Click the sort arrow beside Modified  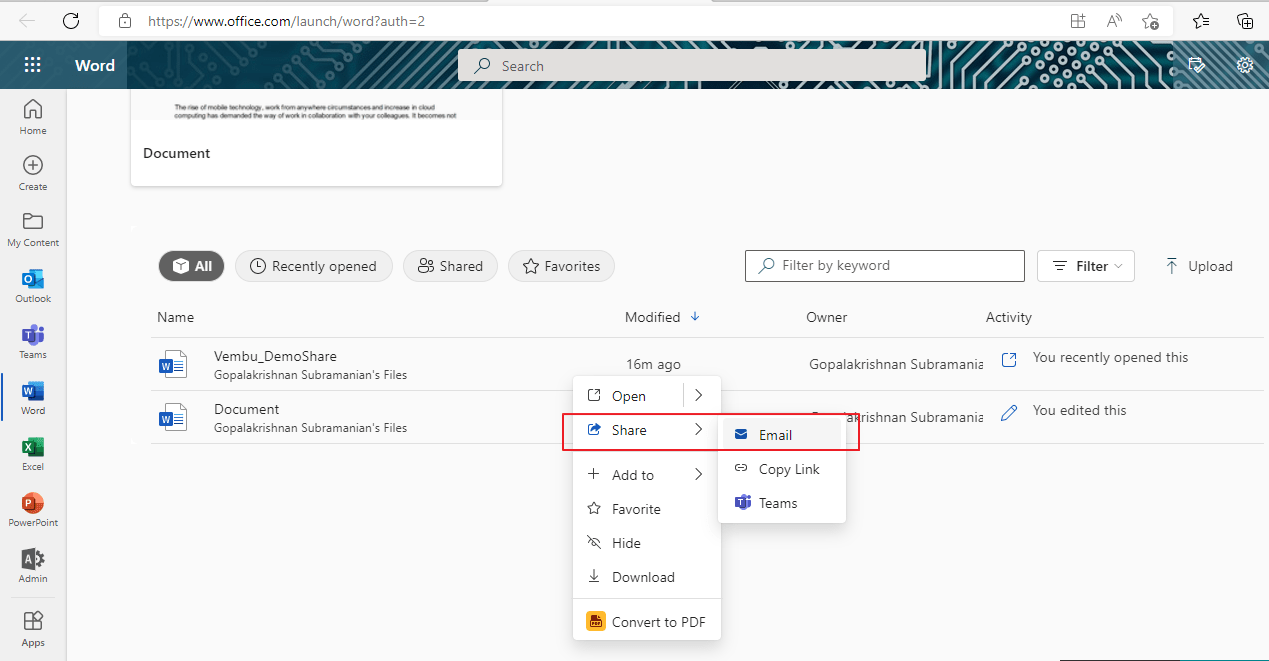[695, 317]
